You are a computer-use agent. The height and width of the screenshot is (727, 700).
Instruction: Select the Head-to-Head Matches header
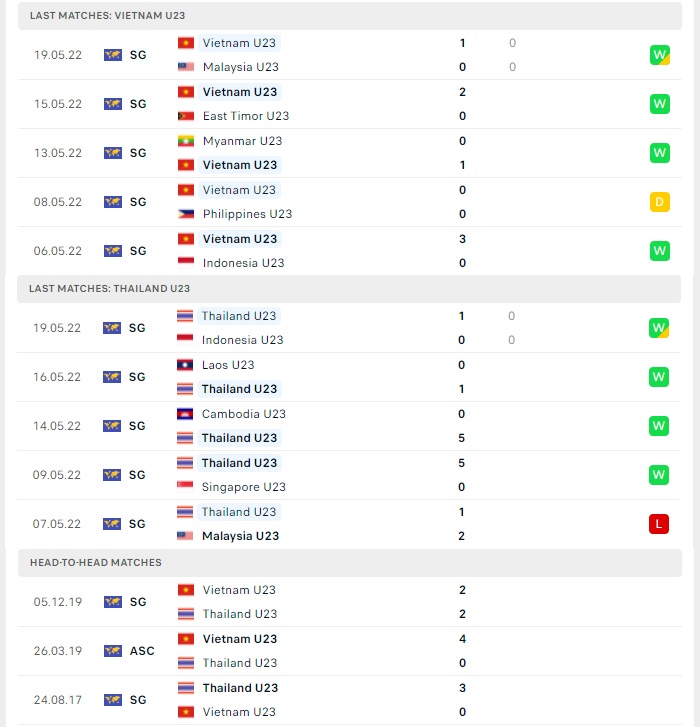[350, 563]
